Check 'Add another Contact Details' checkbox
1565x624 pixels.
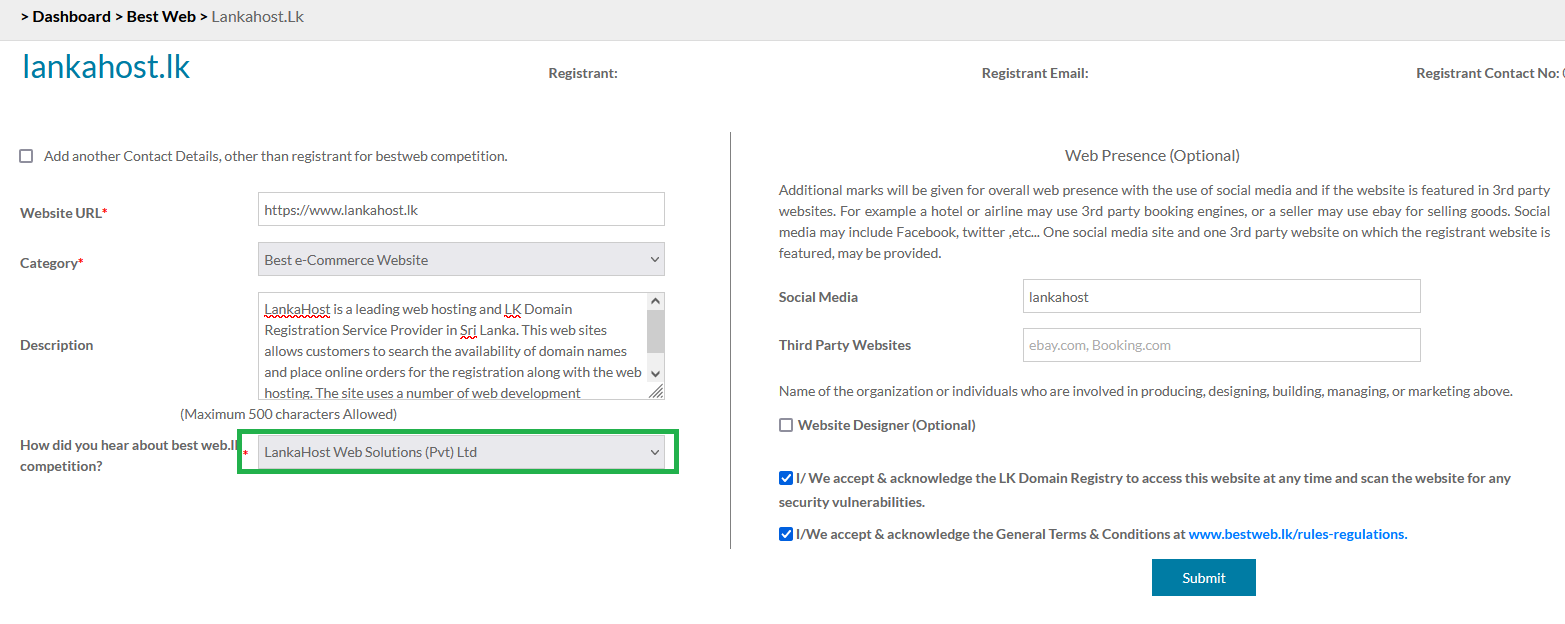26,156
